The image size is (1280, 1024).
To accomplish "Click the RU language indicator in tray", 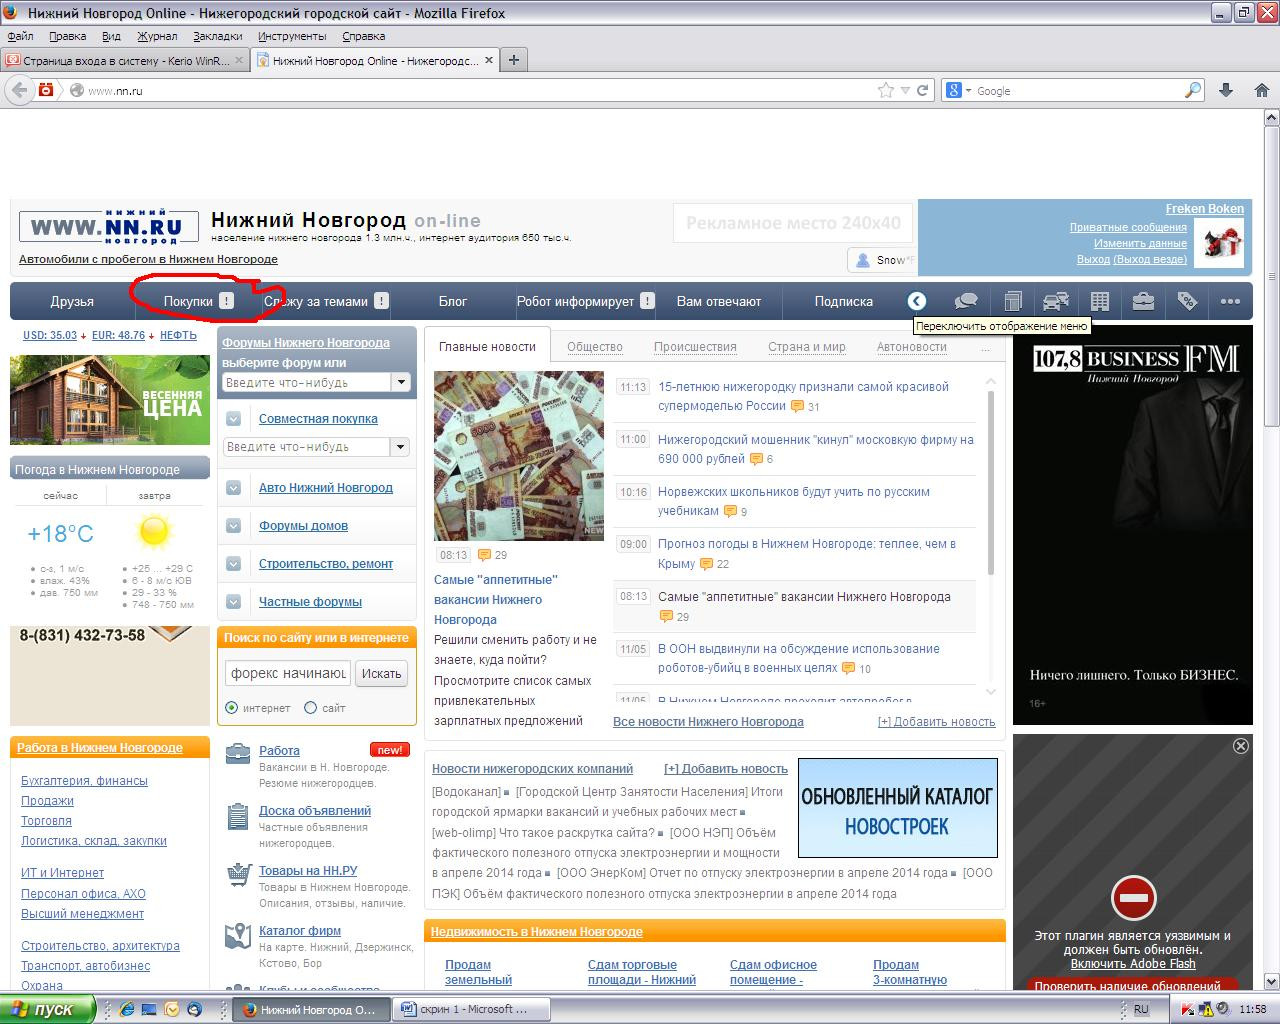I will [1141, 1009].
